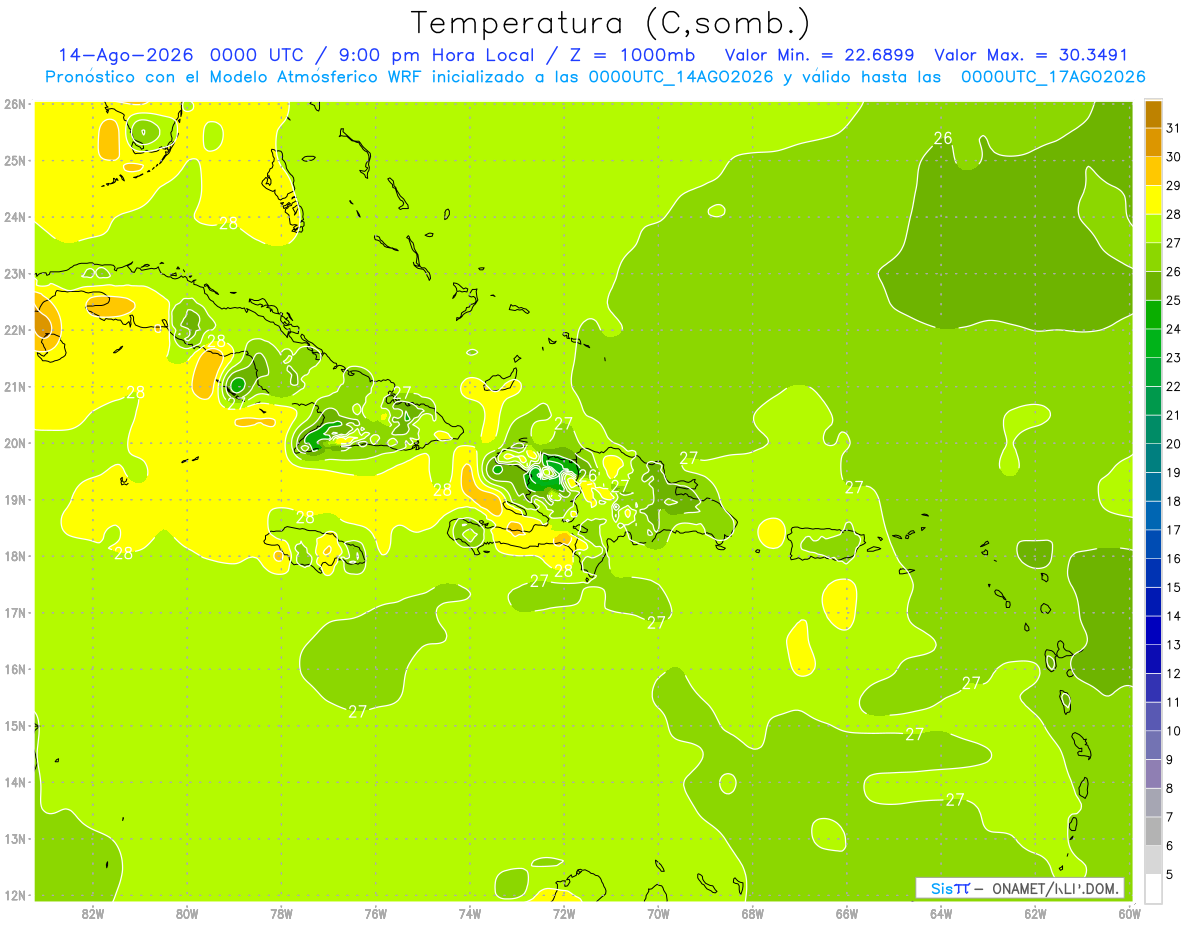Click the 23N latitude axis label
This screenshot has width=1200, height=927.
click(x=15, y=273)
